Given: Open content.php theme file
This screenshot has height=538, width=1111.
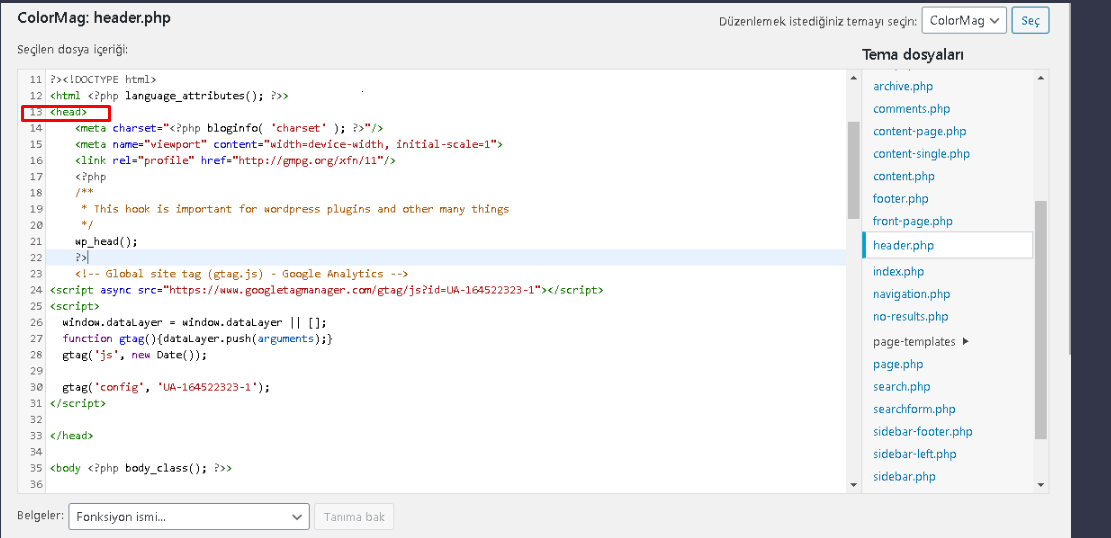Looking at the screenshot, I should (x=903, y=176).
